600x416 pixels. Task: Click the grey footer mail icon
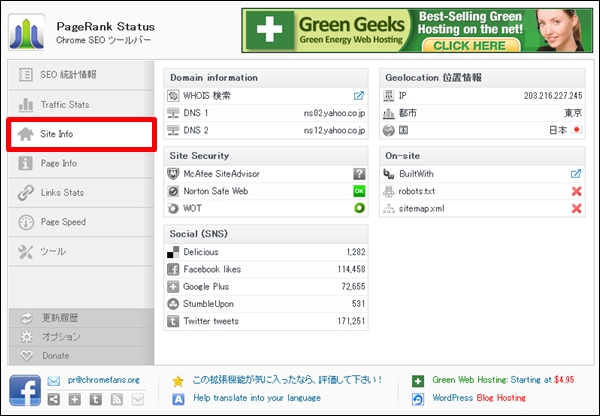click(138, 400)
